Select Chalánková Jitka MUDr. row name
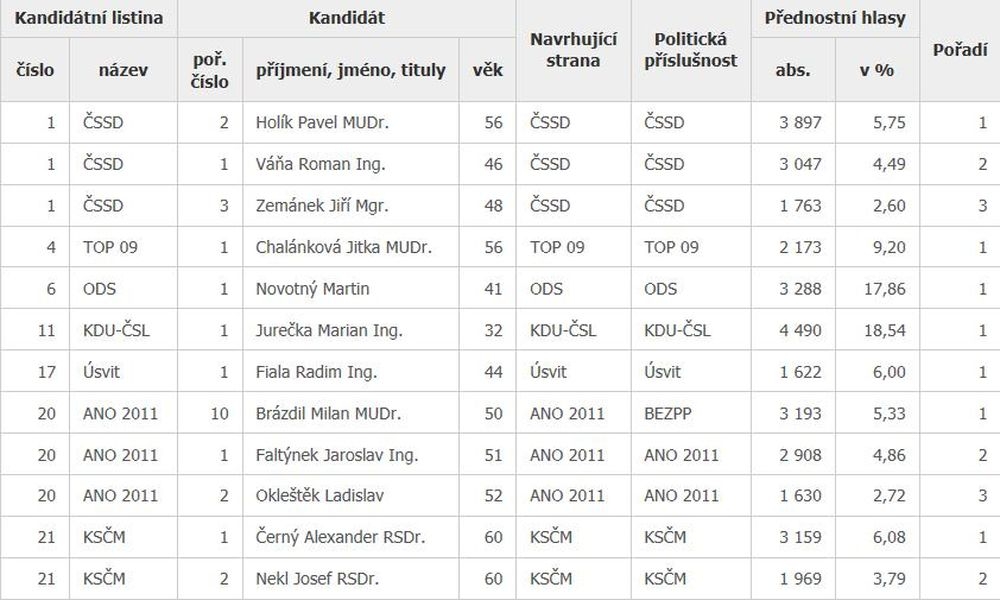The height and width of the screenshot is (600, 1000). (x=350, y=247)
